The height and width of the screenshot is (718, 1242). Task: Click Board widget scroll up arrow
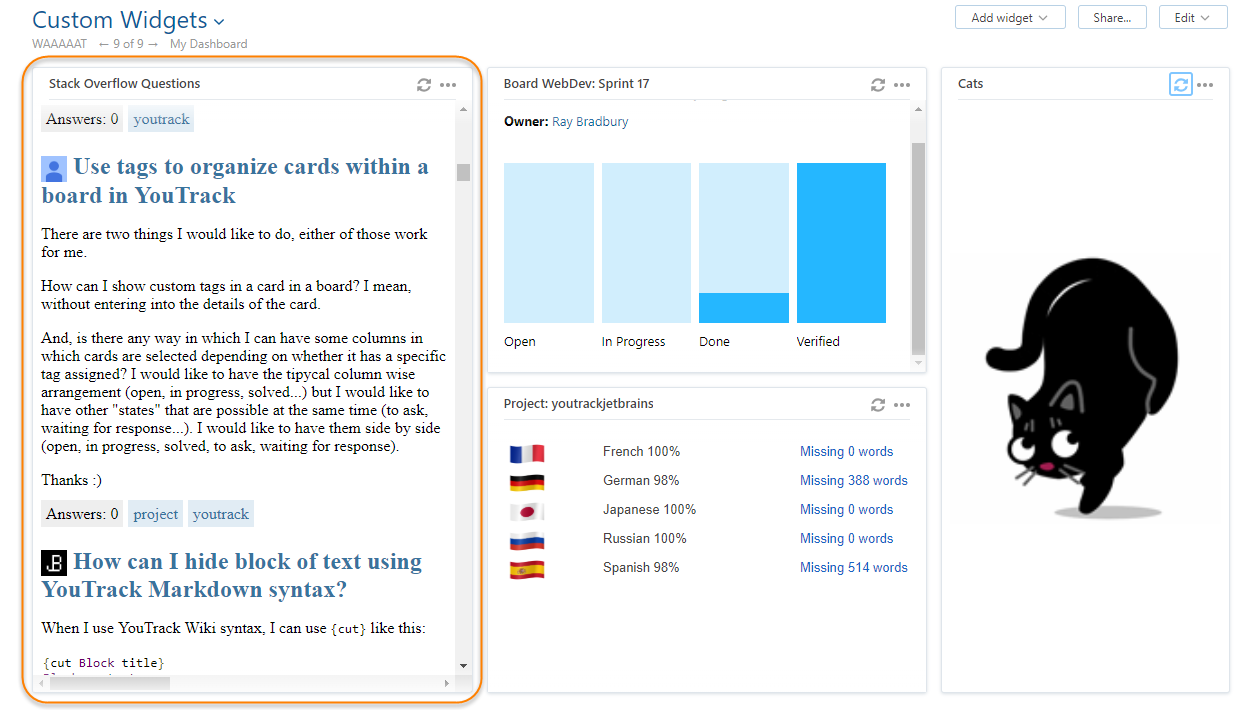pos(919,109)
